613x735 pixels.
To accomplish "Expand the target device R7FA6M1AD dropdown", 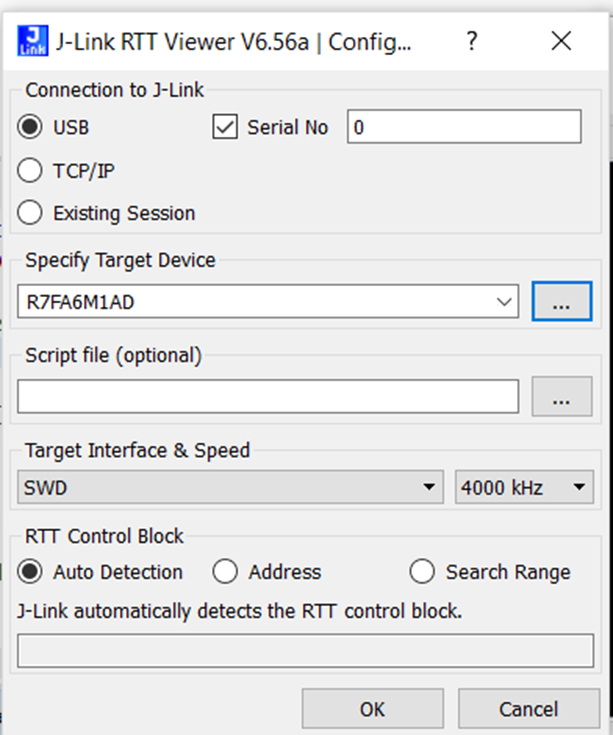I will point(507,302).
